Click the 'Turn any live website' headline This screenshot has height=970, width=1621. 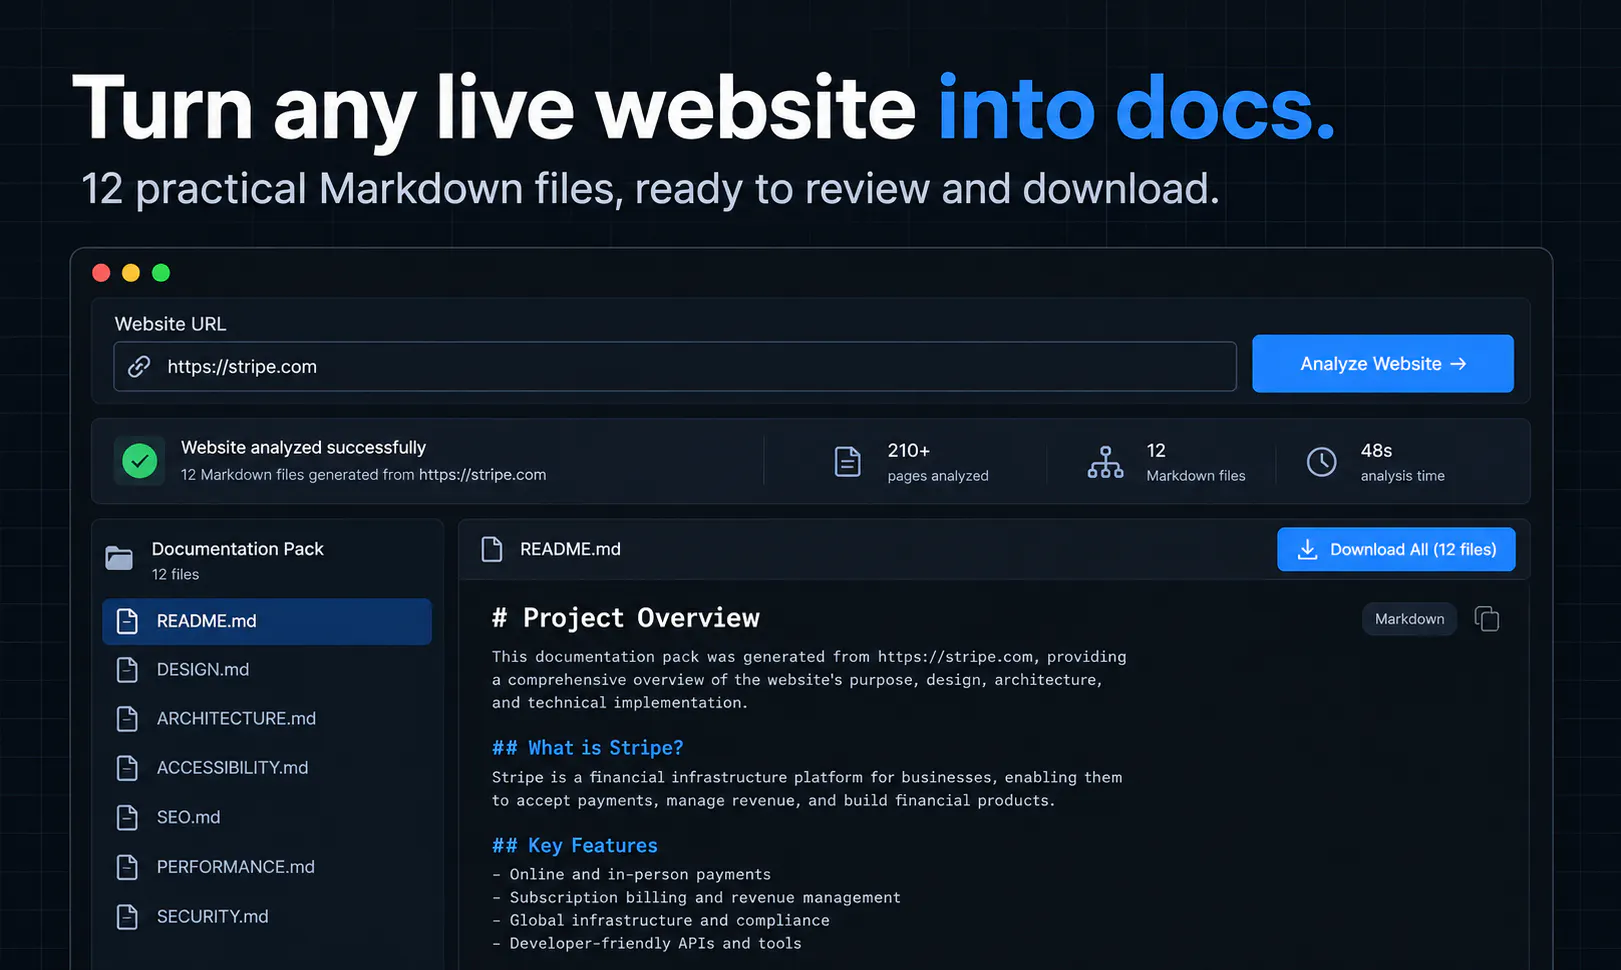[494, 108]
